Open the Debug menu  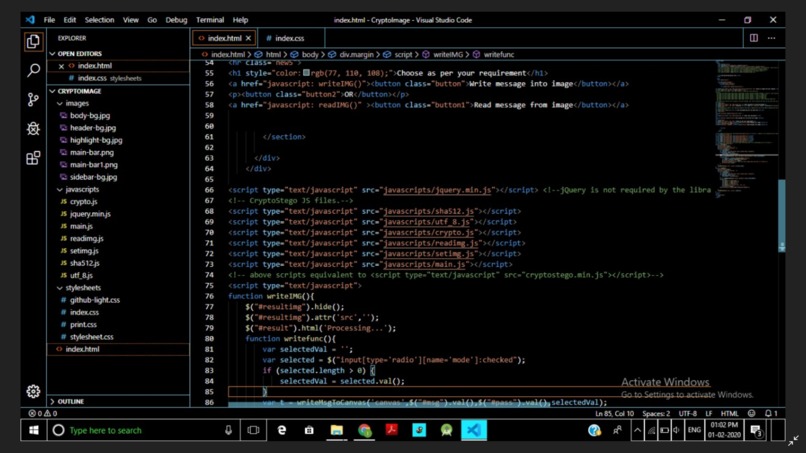[x=176, y=20]
